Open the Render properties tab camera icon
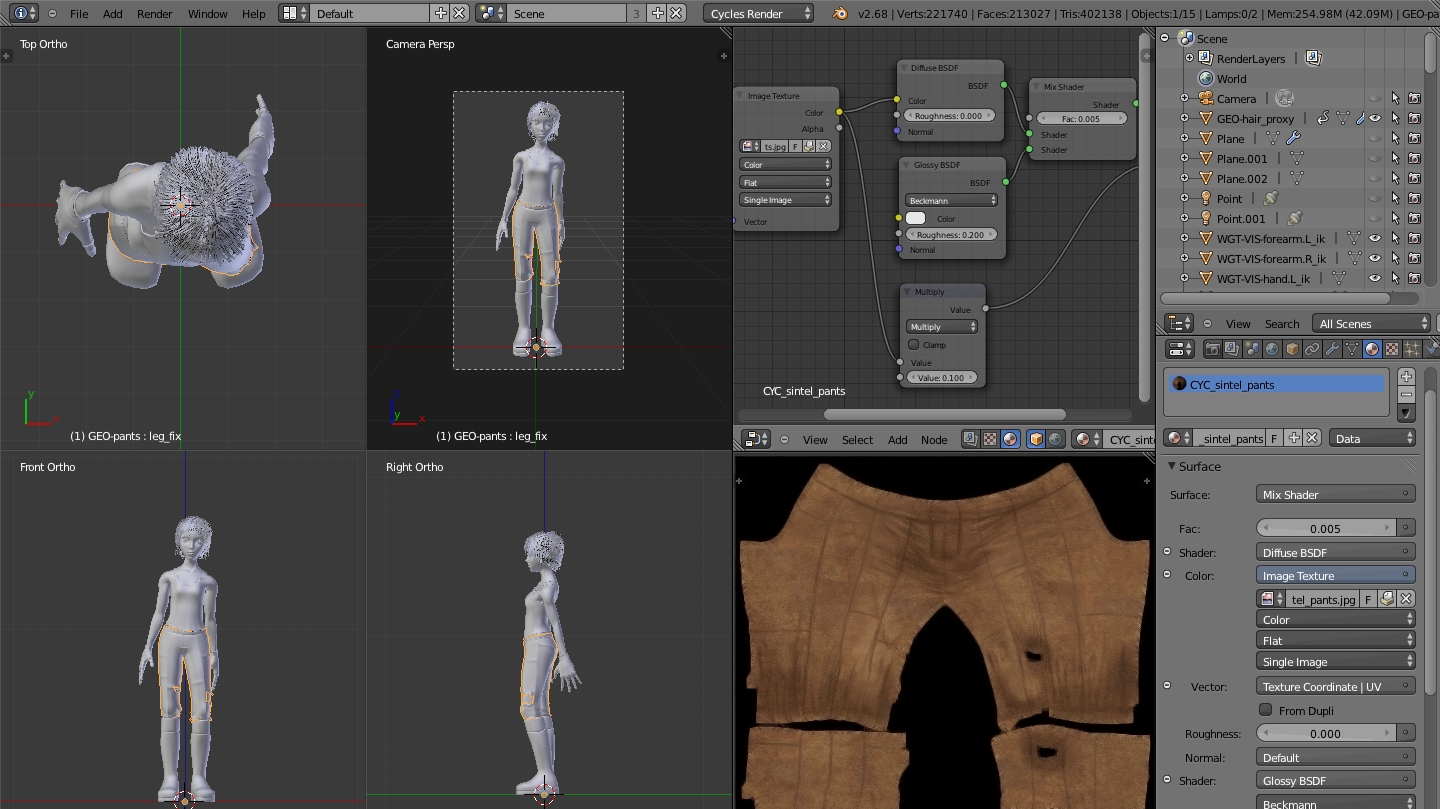1440x809 pixels. 1212,349
